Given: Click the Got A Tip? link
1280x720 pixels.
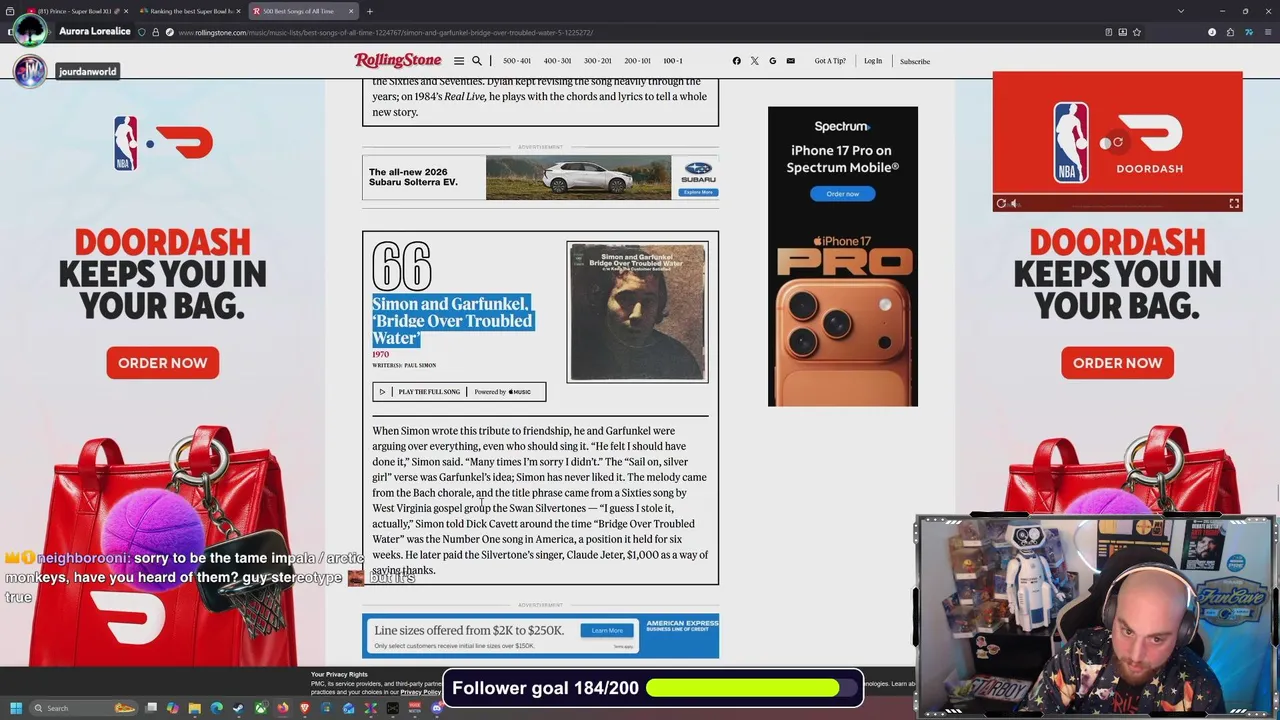Looking at the screenshot, I should [x=830, y=61].
